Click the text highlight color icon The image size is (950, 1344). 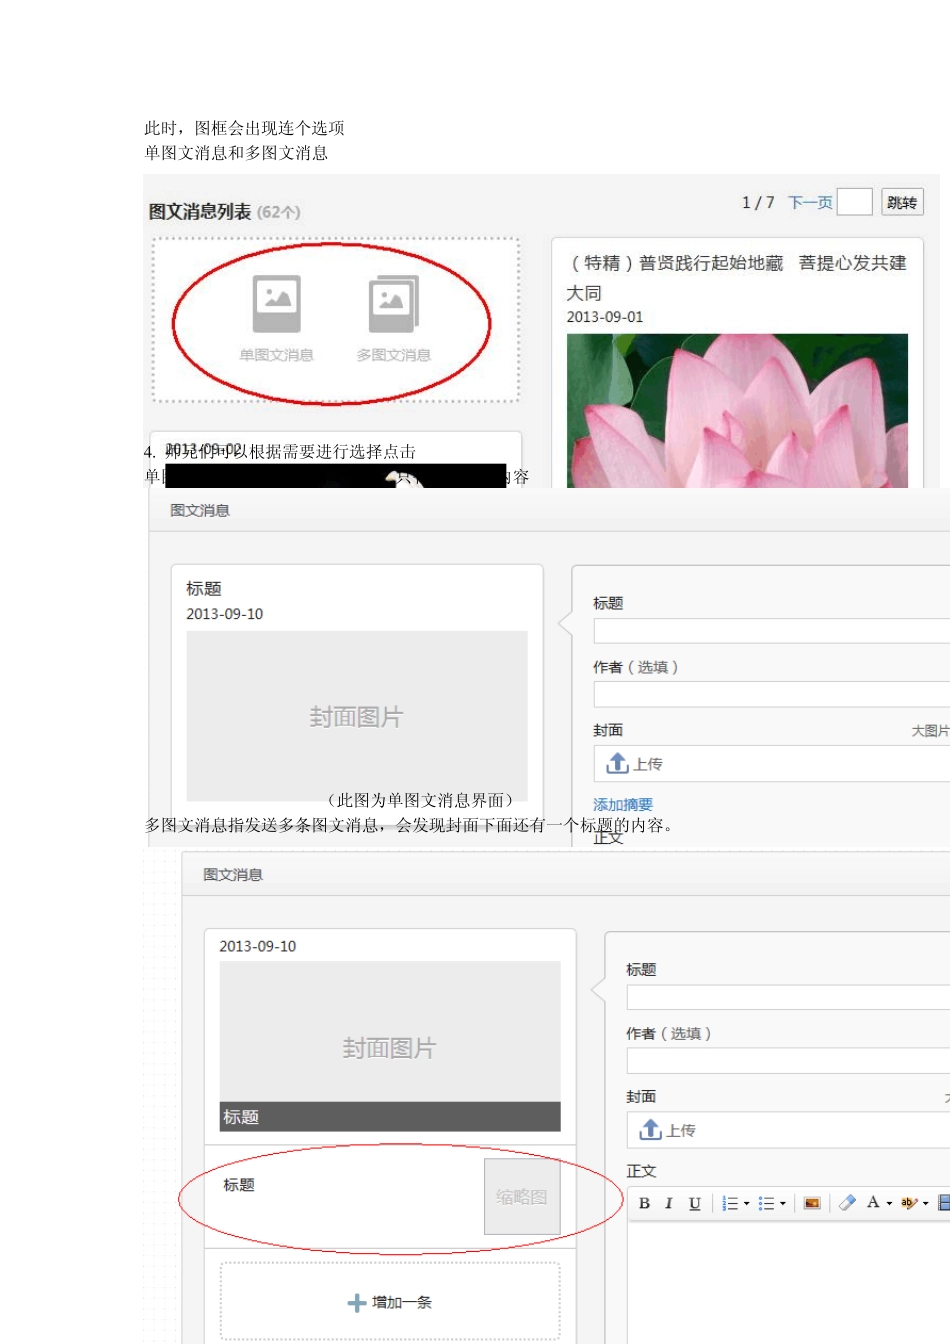[x=909, y=1203]
